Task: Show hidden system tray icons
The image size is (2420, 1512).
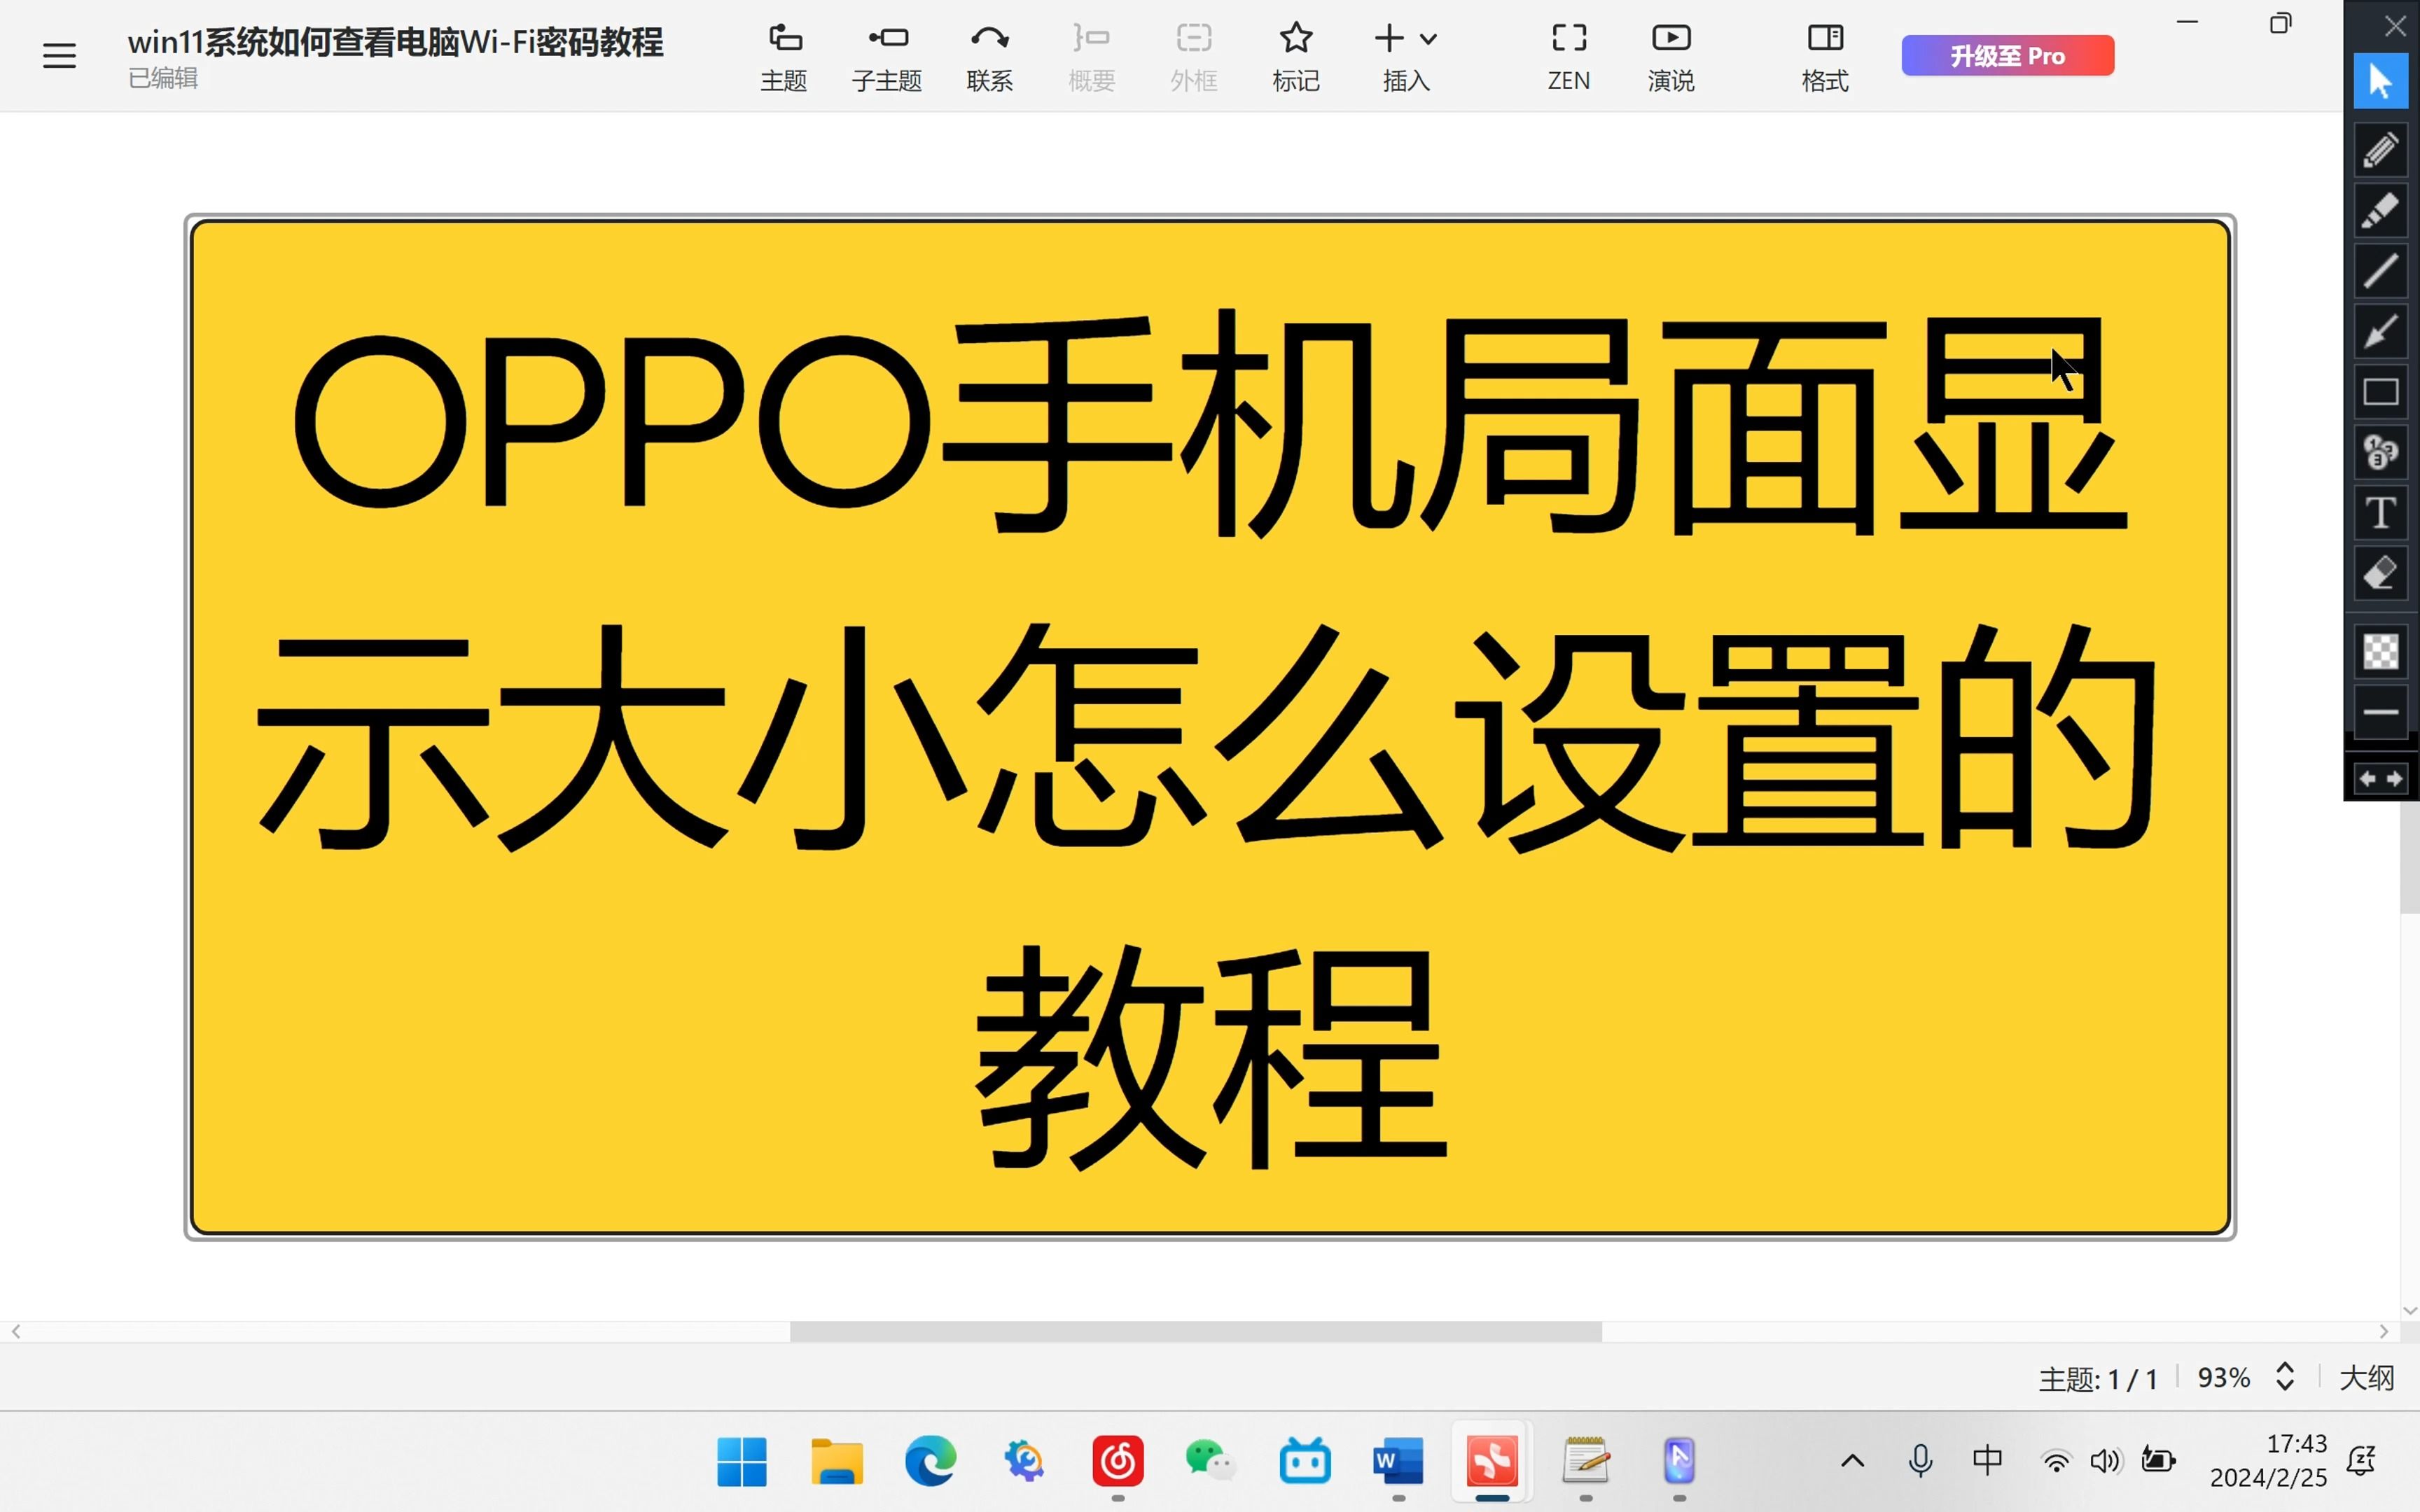Action: [x=1852, y=1461]
